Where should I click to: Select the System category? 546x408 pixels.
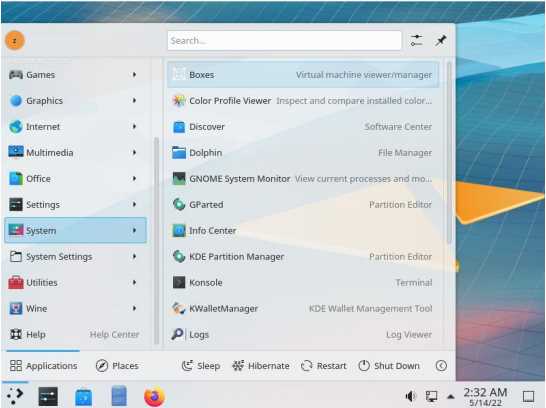[x=76, y=230]
